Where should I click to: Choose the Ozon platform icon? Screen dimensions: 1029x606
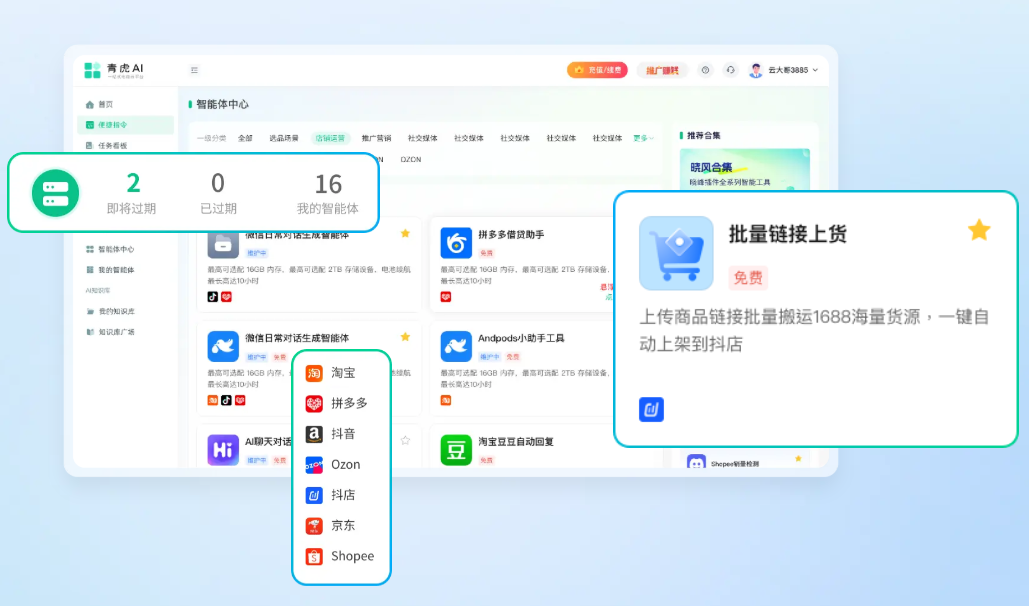[x=314, y=465]
